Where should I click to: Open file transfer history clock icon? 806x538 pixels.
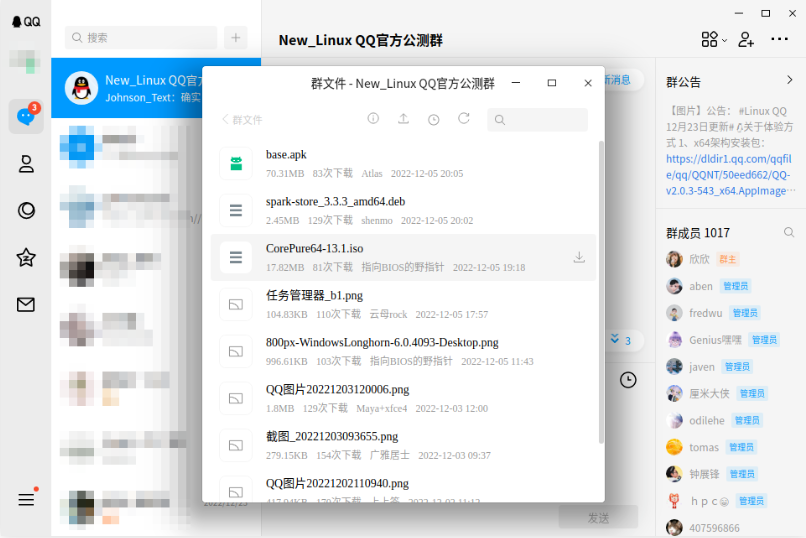pos(434,119)
